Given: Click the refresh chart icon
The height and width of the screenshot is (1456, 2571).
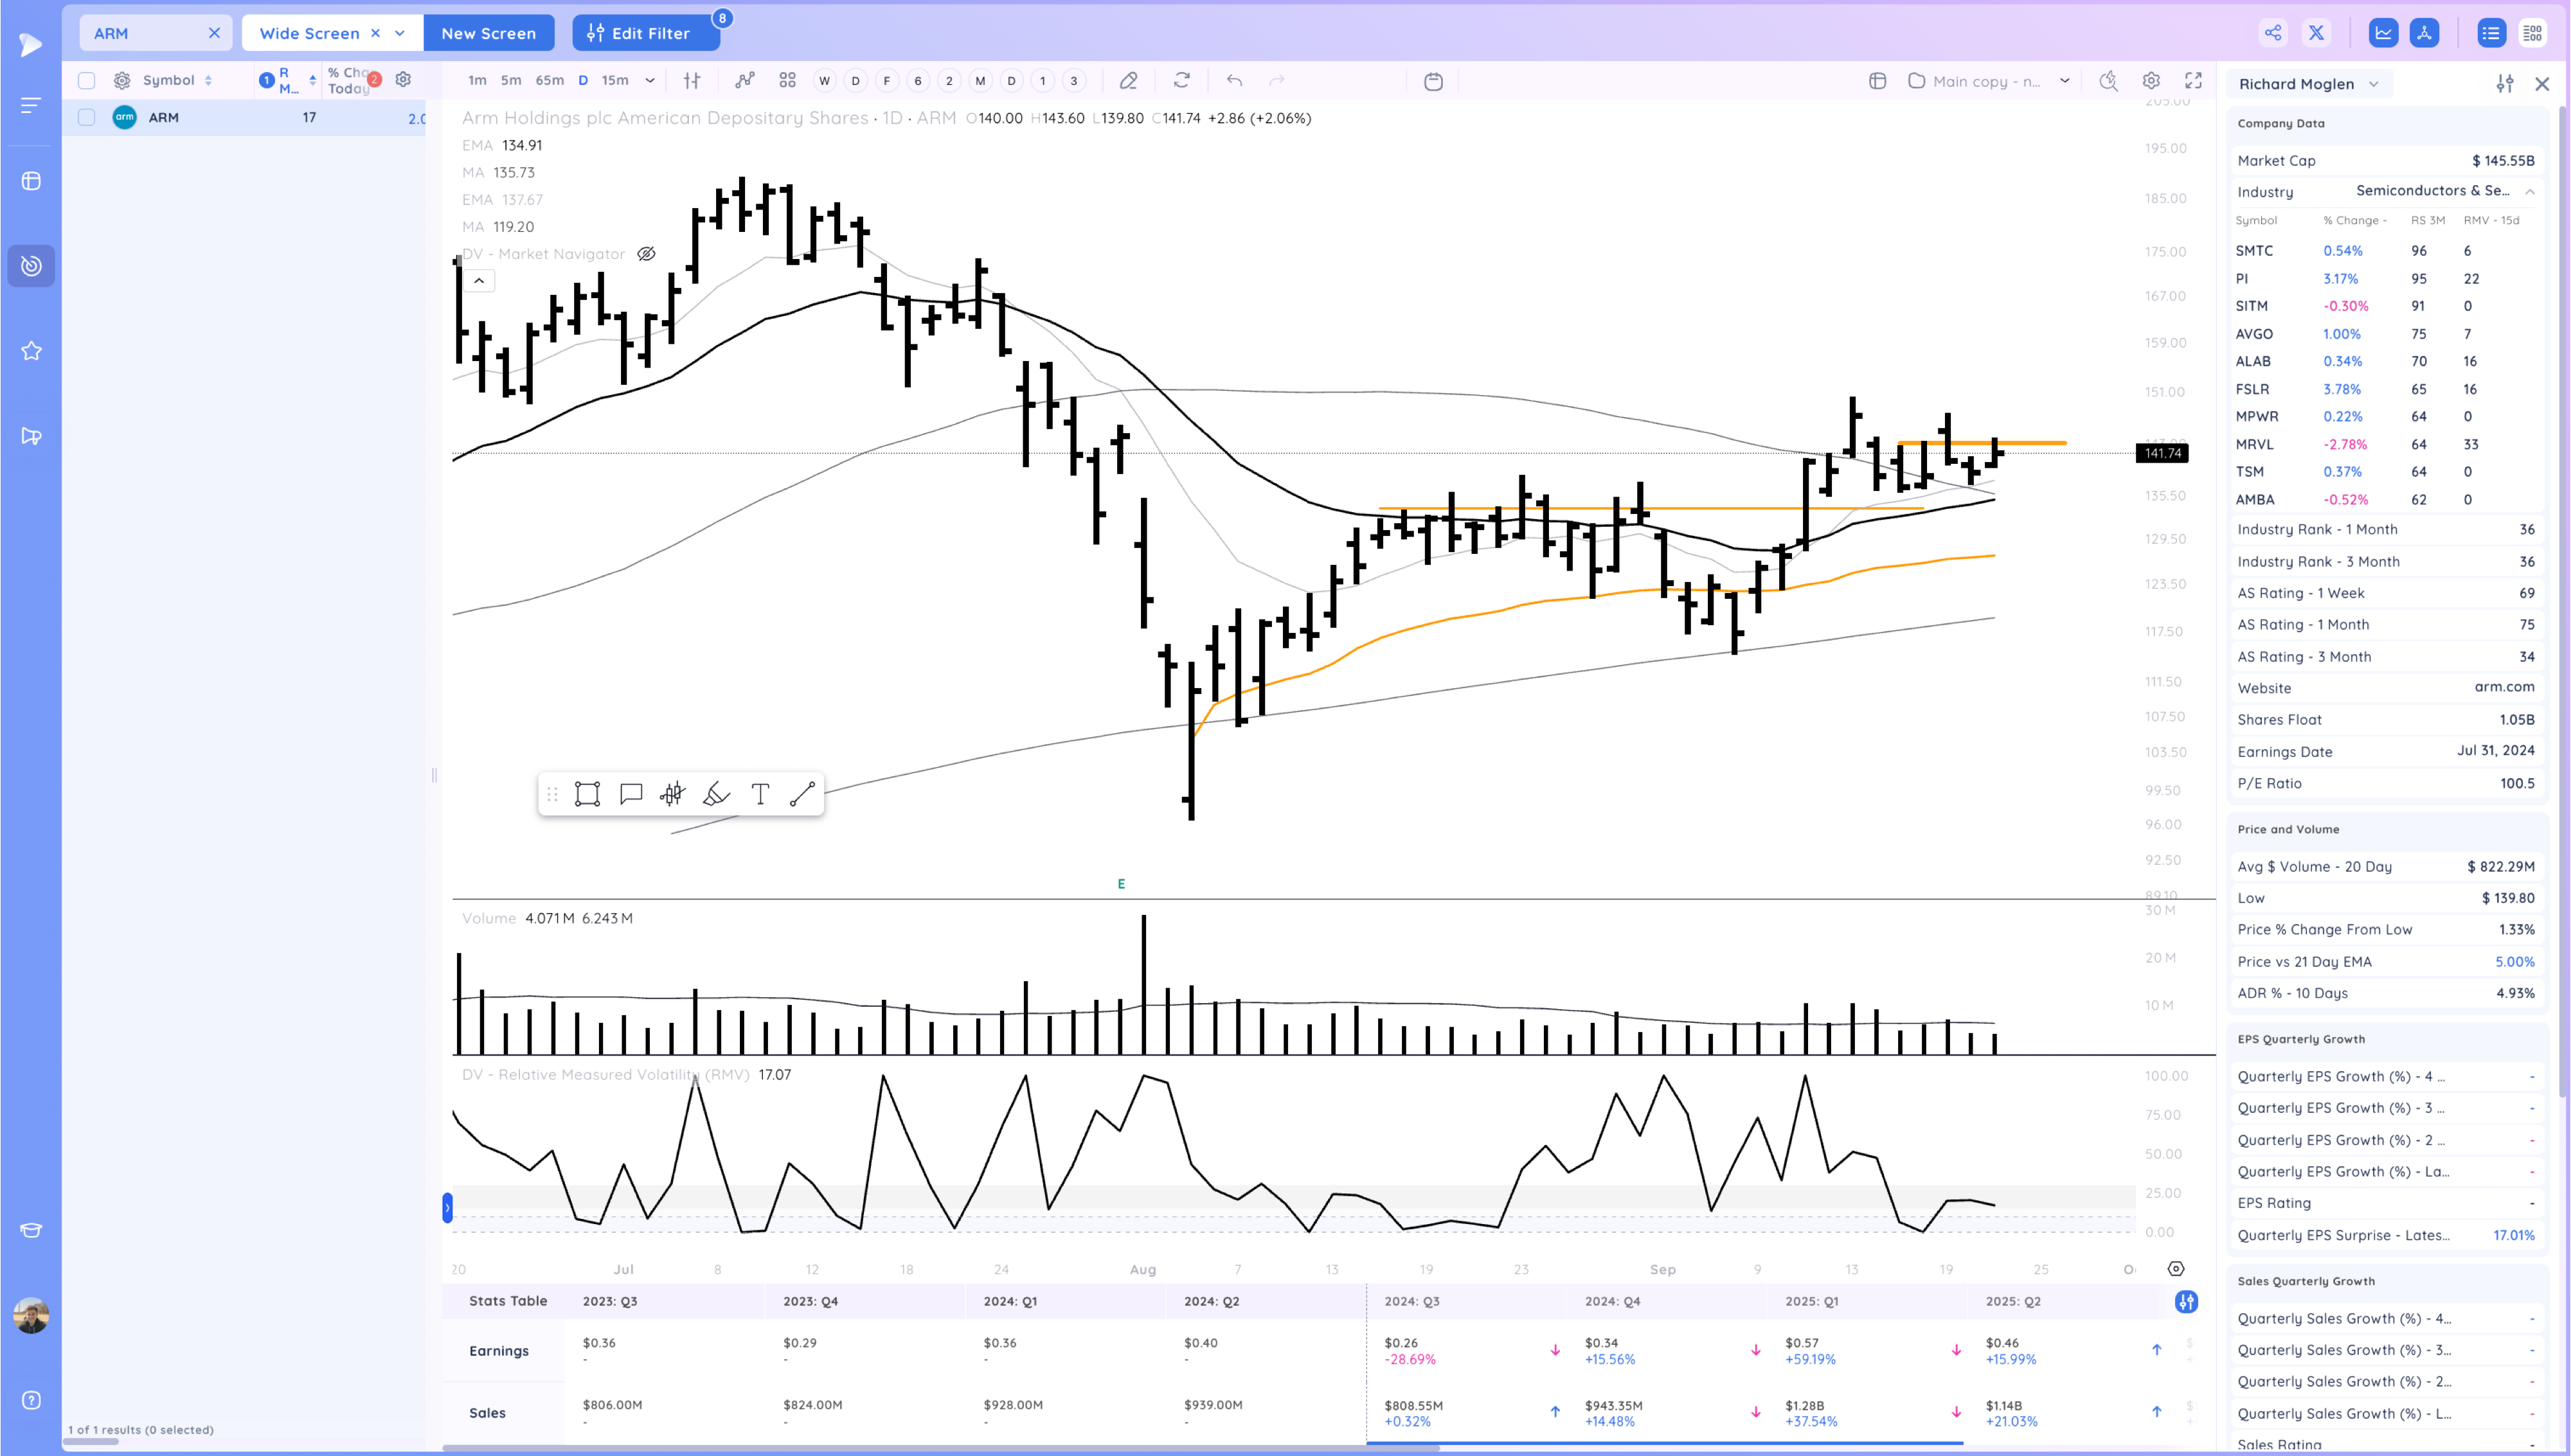Looking at the screenshot, I should click(x=1181, y=81).
